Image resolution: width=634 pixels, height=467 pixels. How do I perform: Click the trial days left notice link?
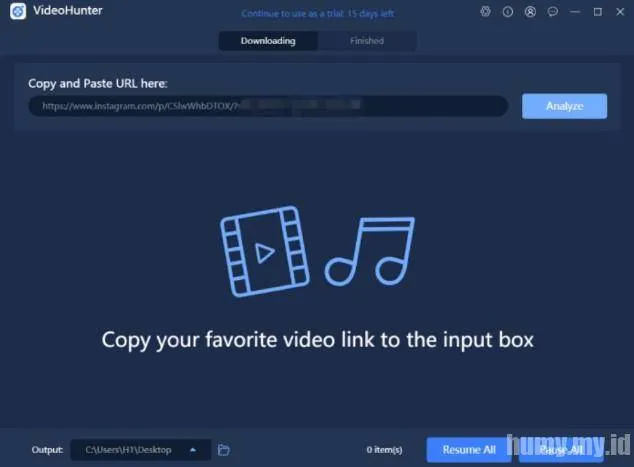pyautogui.click(x=316, y=13)
